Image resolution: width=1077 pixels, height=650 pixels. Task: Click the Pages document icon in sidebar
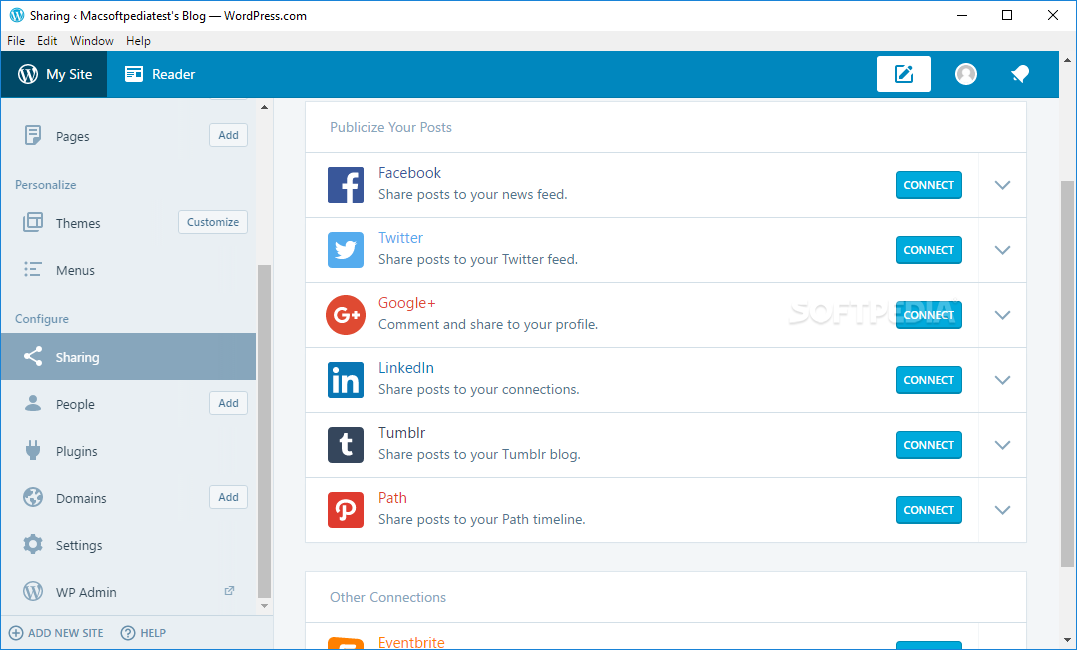[x=32, y=135]
